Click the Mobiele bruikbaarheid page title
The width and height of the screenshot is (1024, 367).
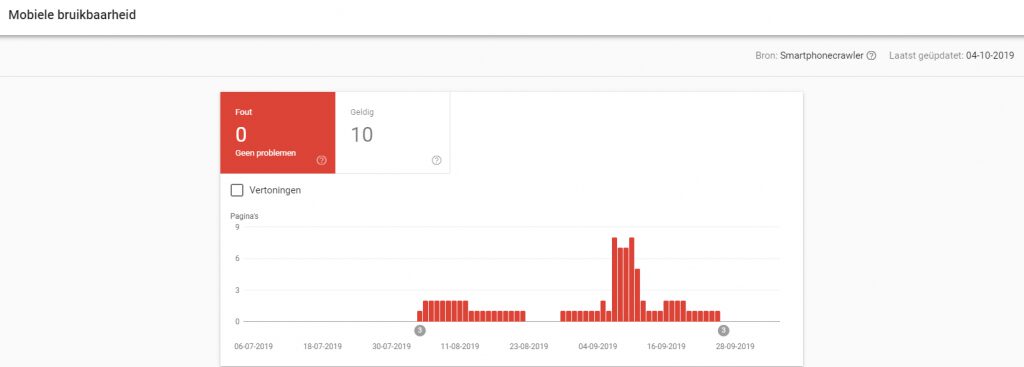point(72,15)
